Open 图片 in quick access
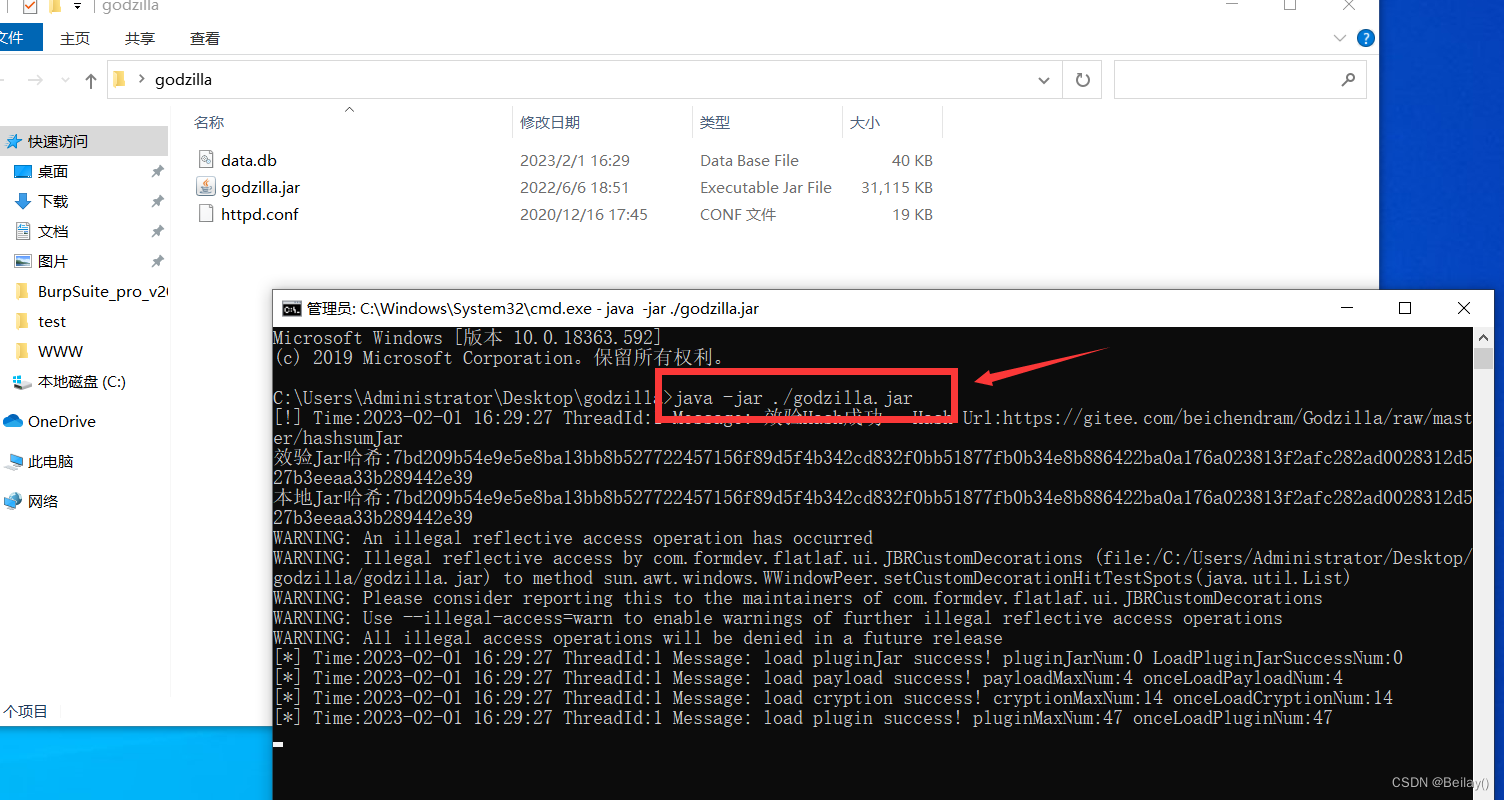Viewport: 1504px width, 800px height. pos(53,262)
